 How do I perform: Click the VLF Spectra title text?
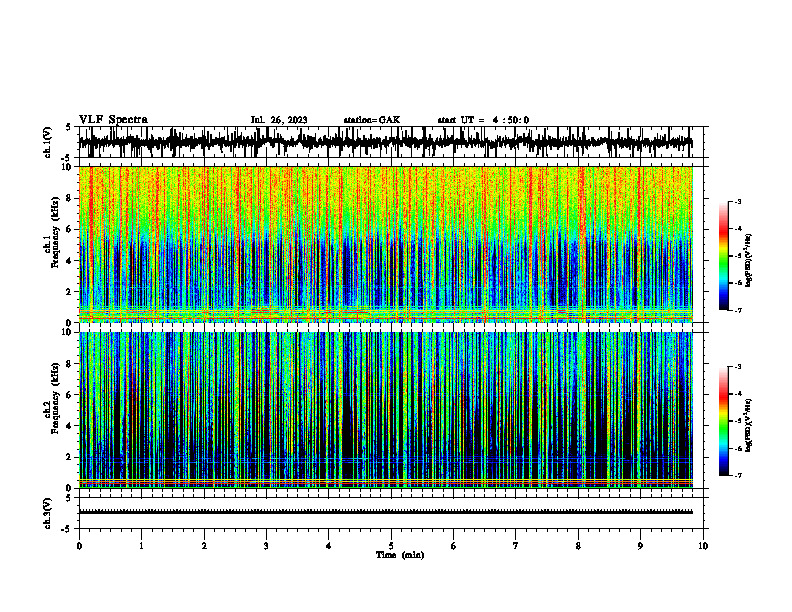coord(113,120)
